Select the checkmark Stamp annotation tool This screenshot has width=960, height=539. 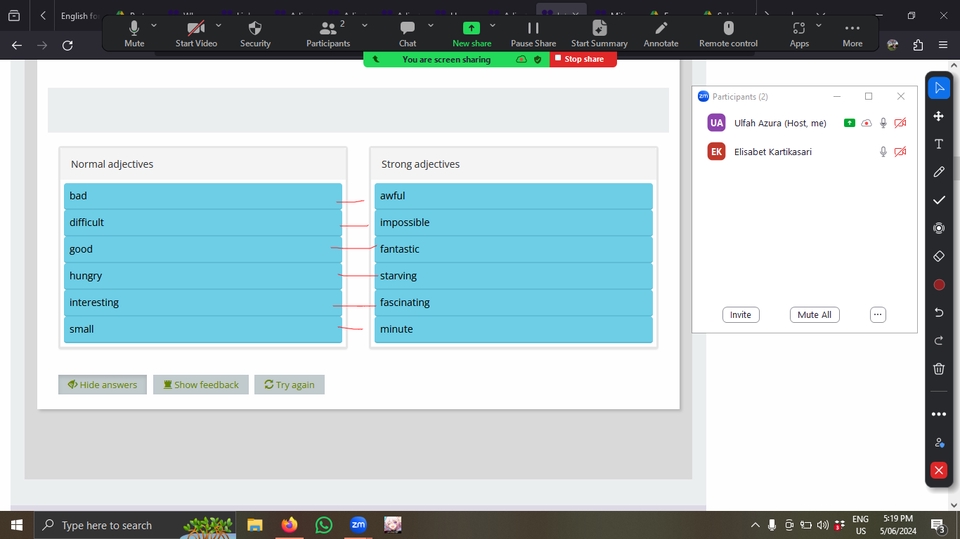939,200
